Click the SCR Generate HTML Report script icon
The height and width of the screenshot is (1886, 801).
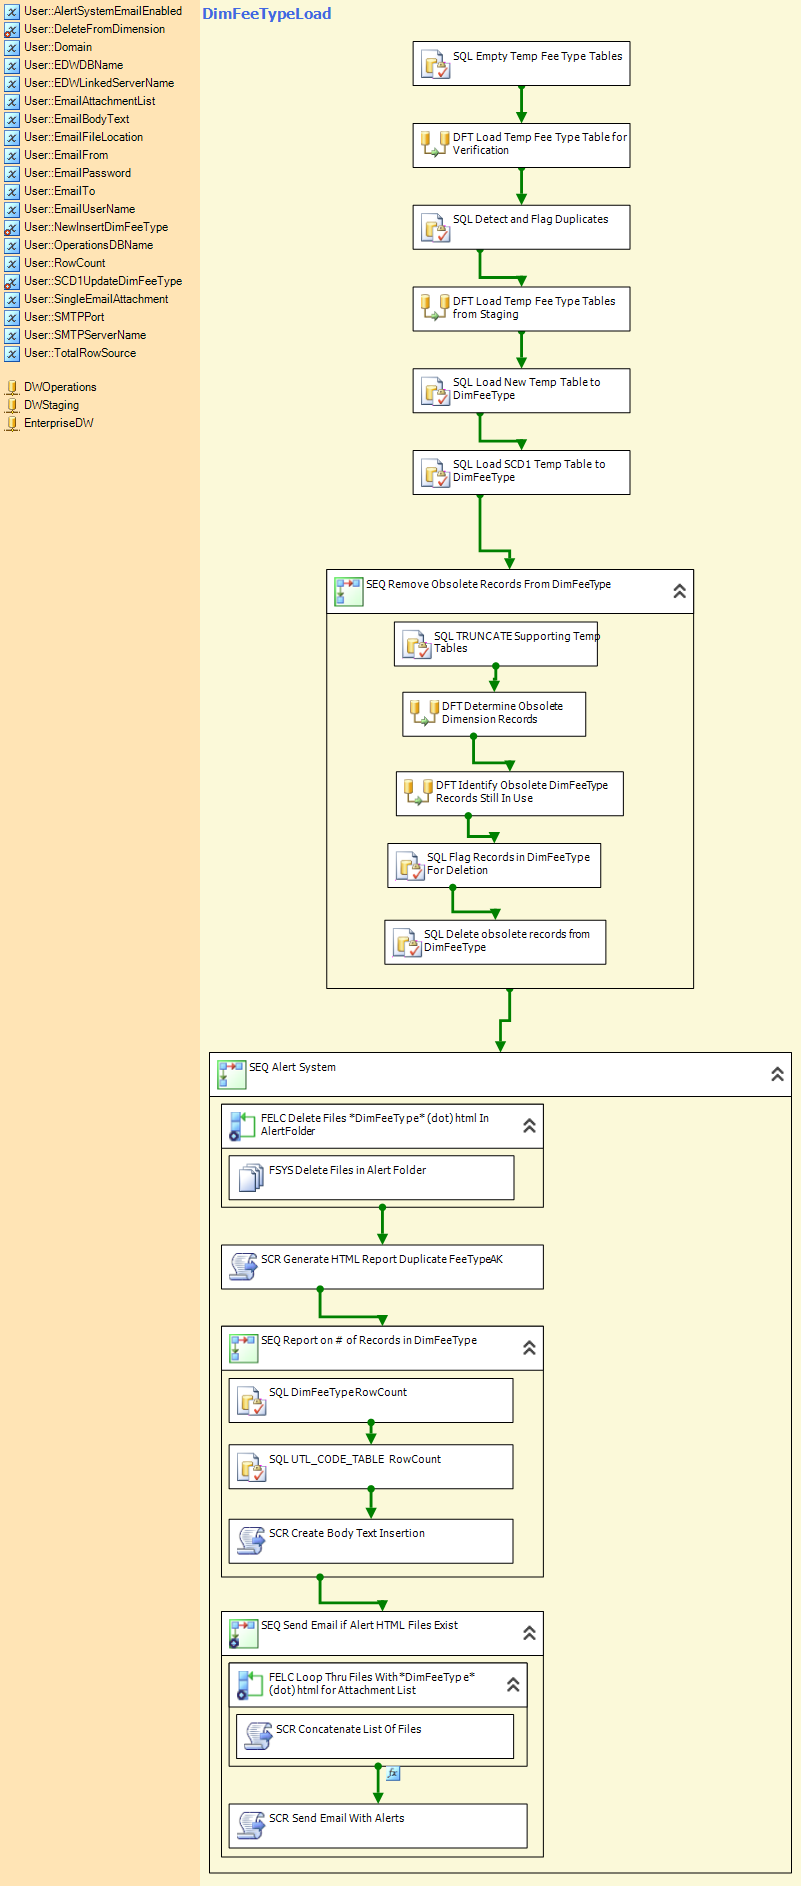pos(243,1267)
